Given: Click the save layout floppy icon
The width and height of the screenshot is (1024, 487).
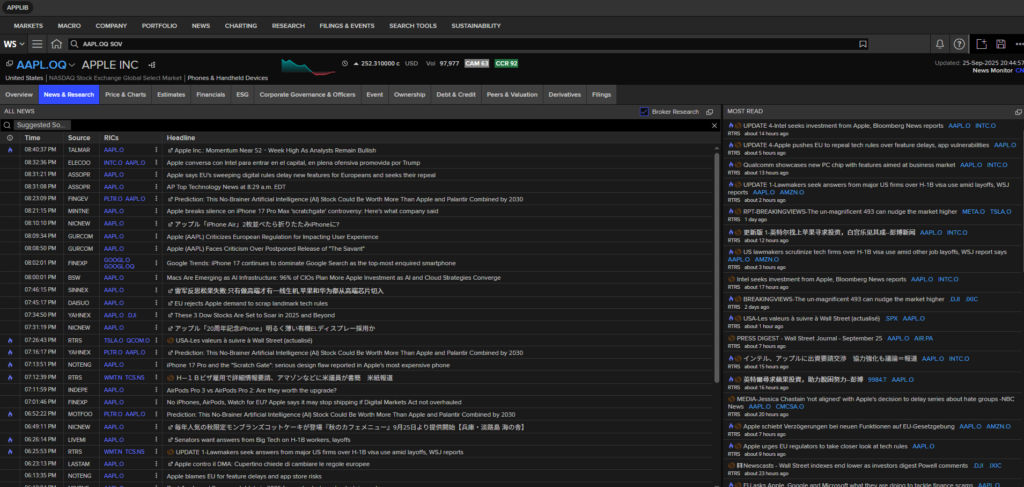Looking at the screenshot, I should pos(1002,44).
